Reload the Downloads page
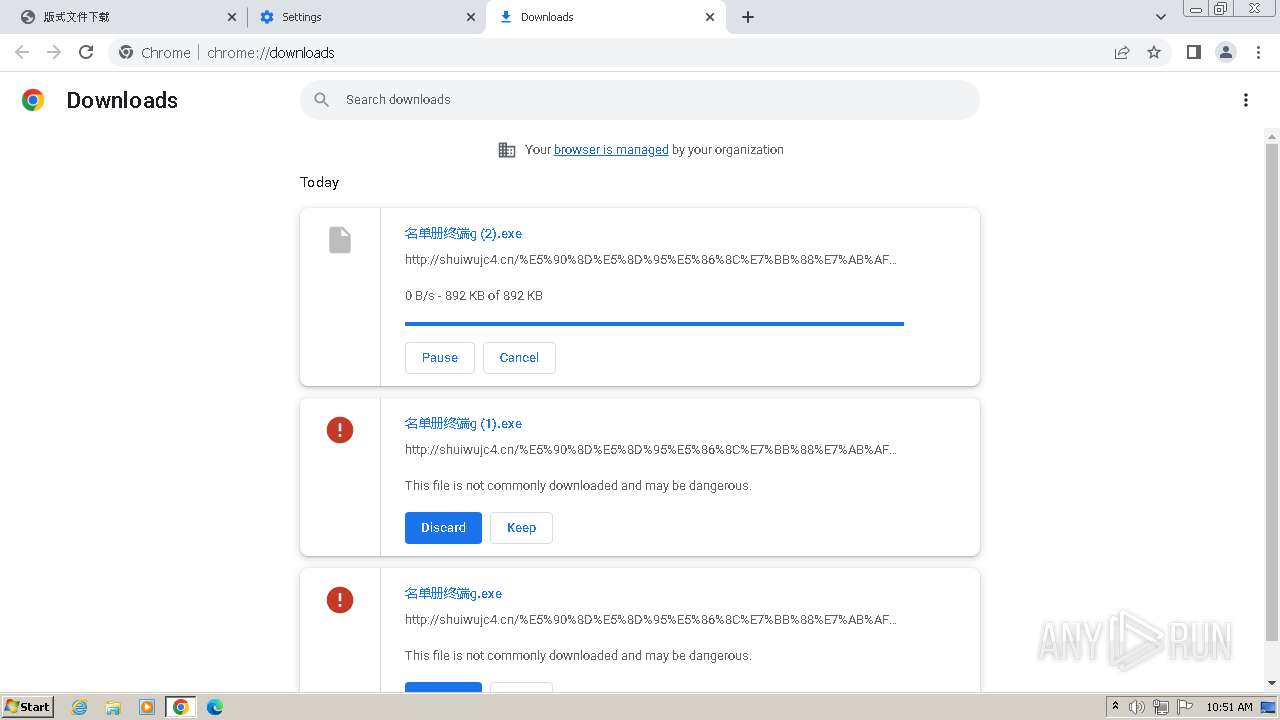Image resolution: width=1280 pixels, height=720 pixels. 86,52
